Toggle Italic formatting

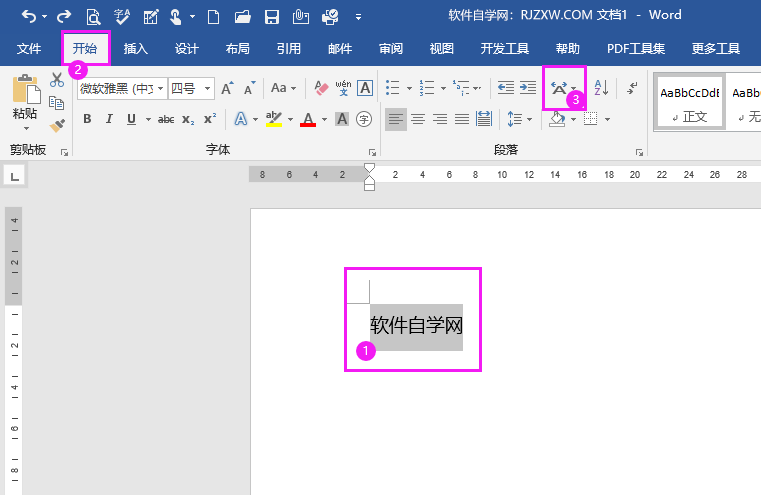(x=109, y=119)
